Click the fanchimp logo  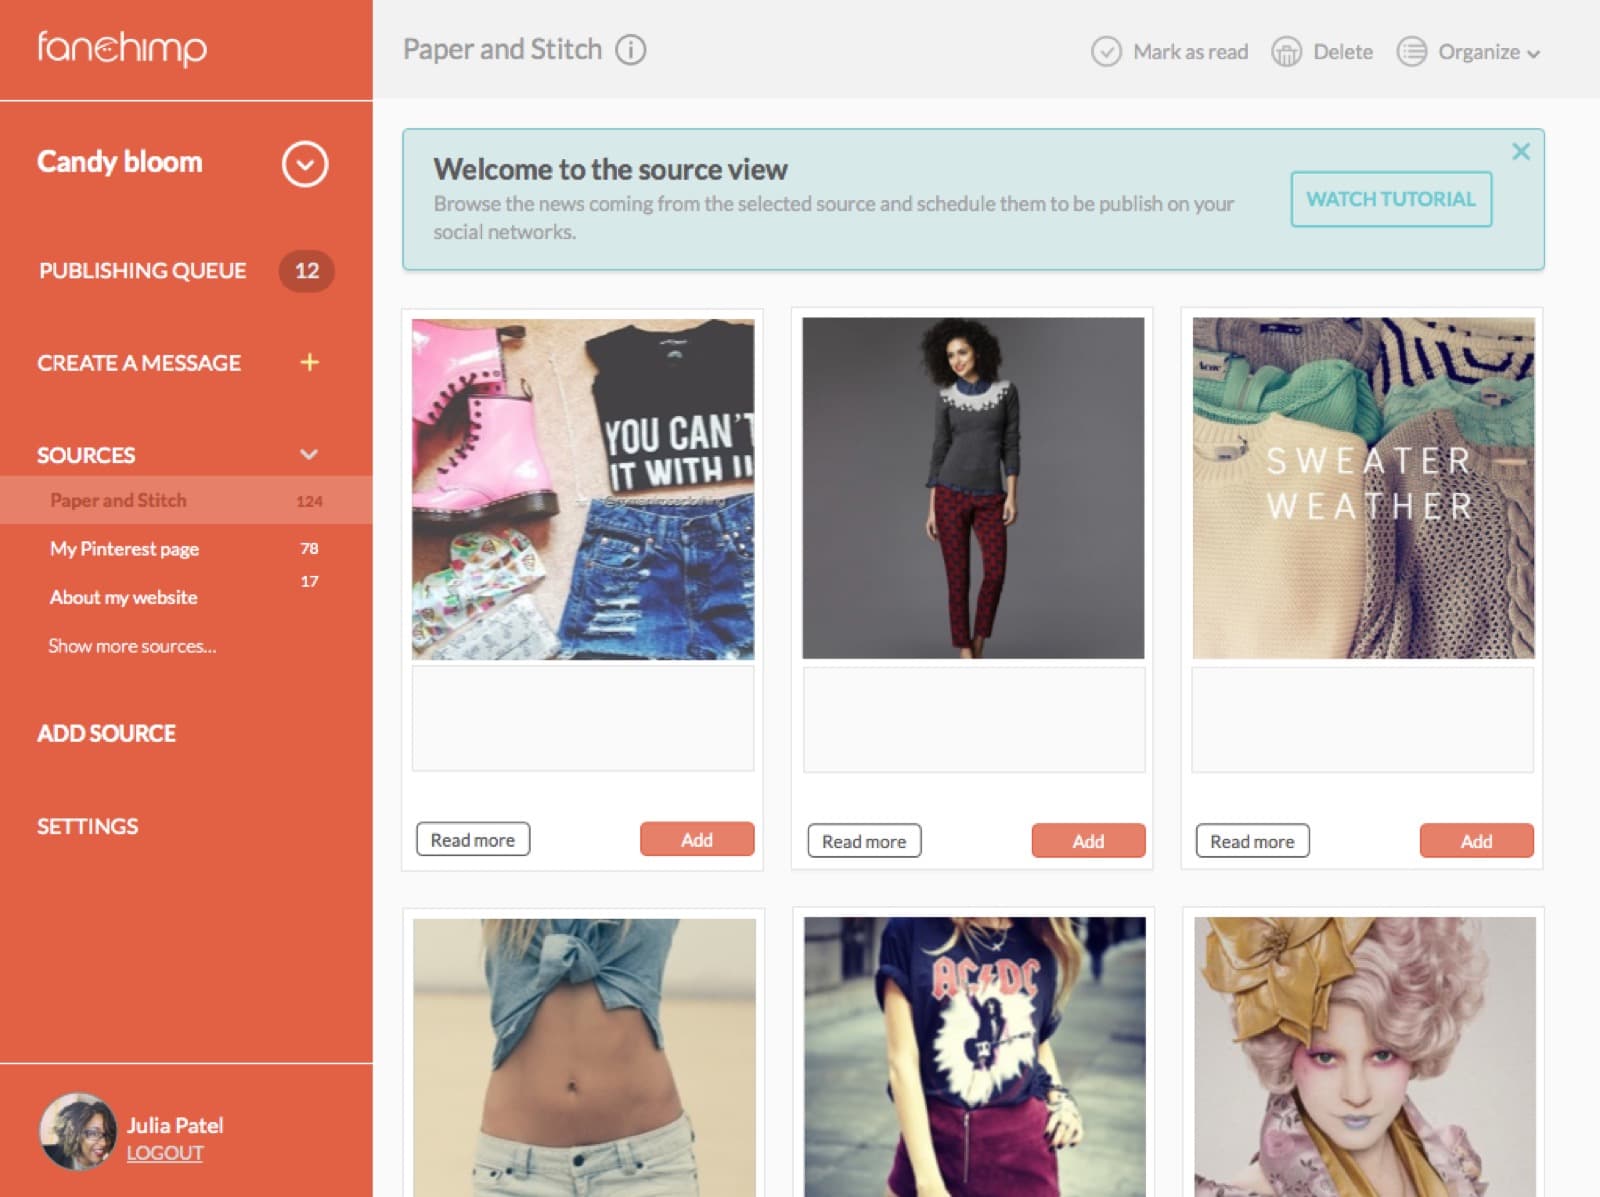[122, 48]
